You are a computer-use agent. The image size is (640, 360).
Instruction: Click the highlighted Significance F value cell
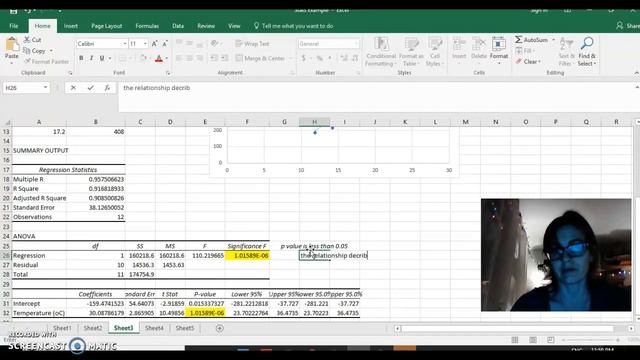pyautogui.click(x=247, y=256)
